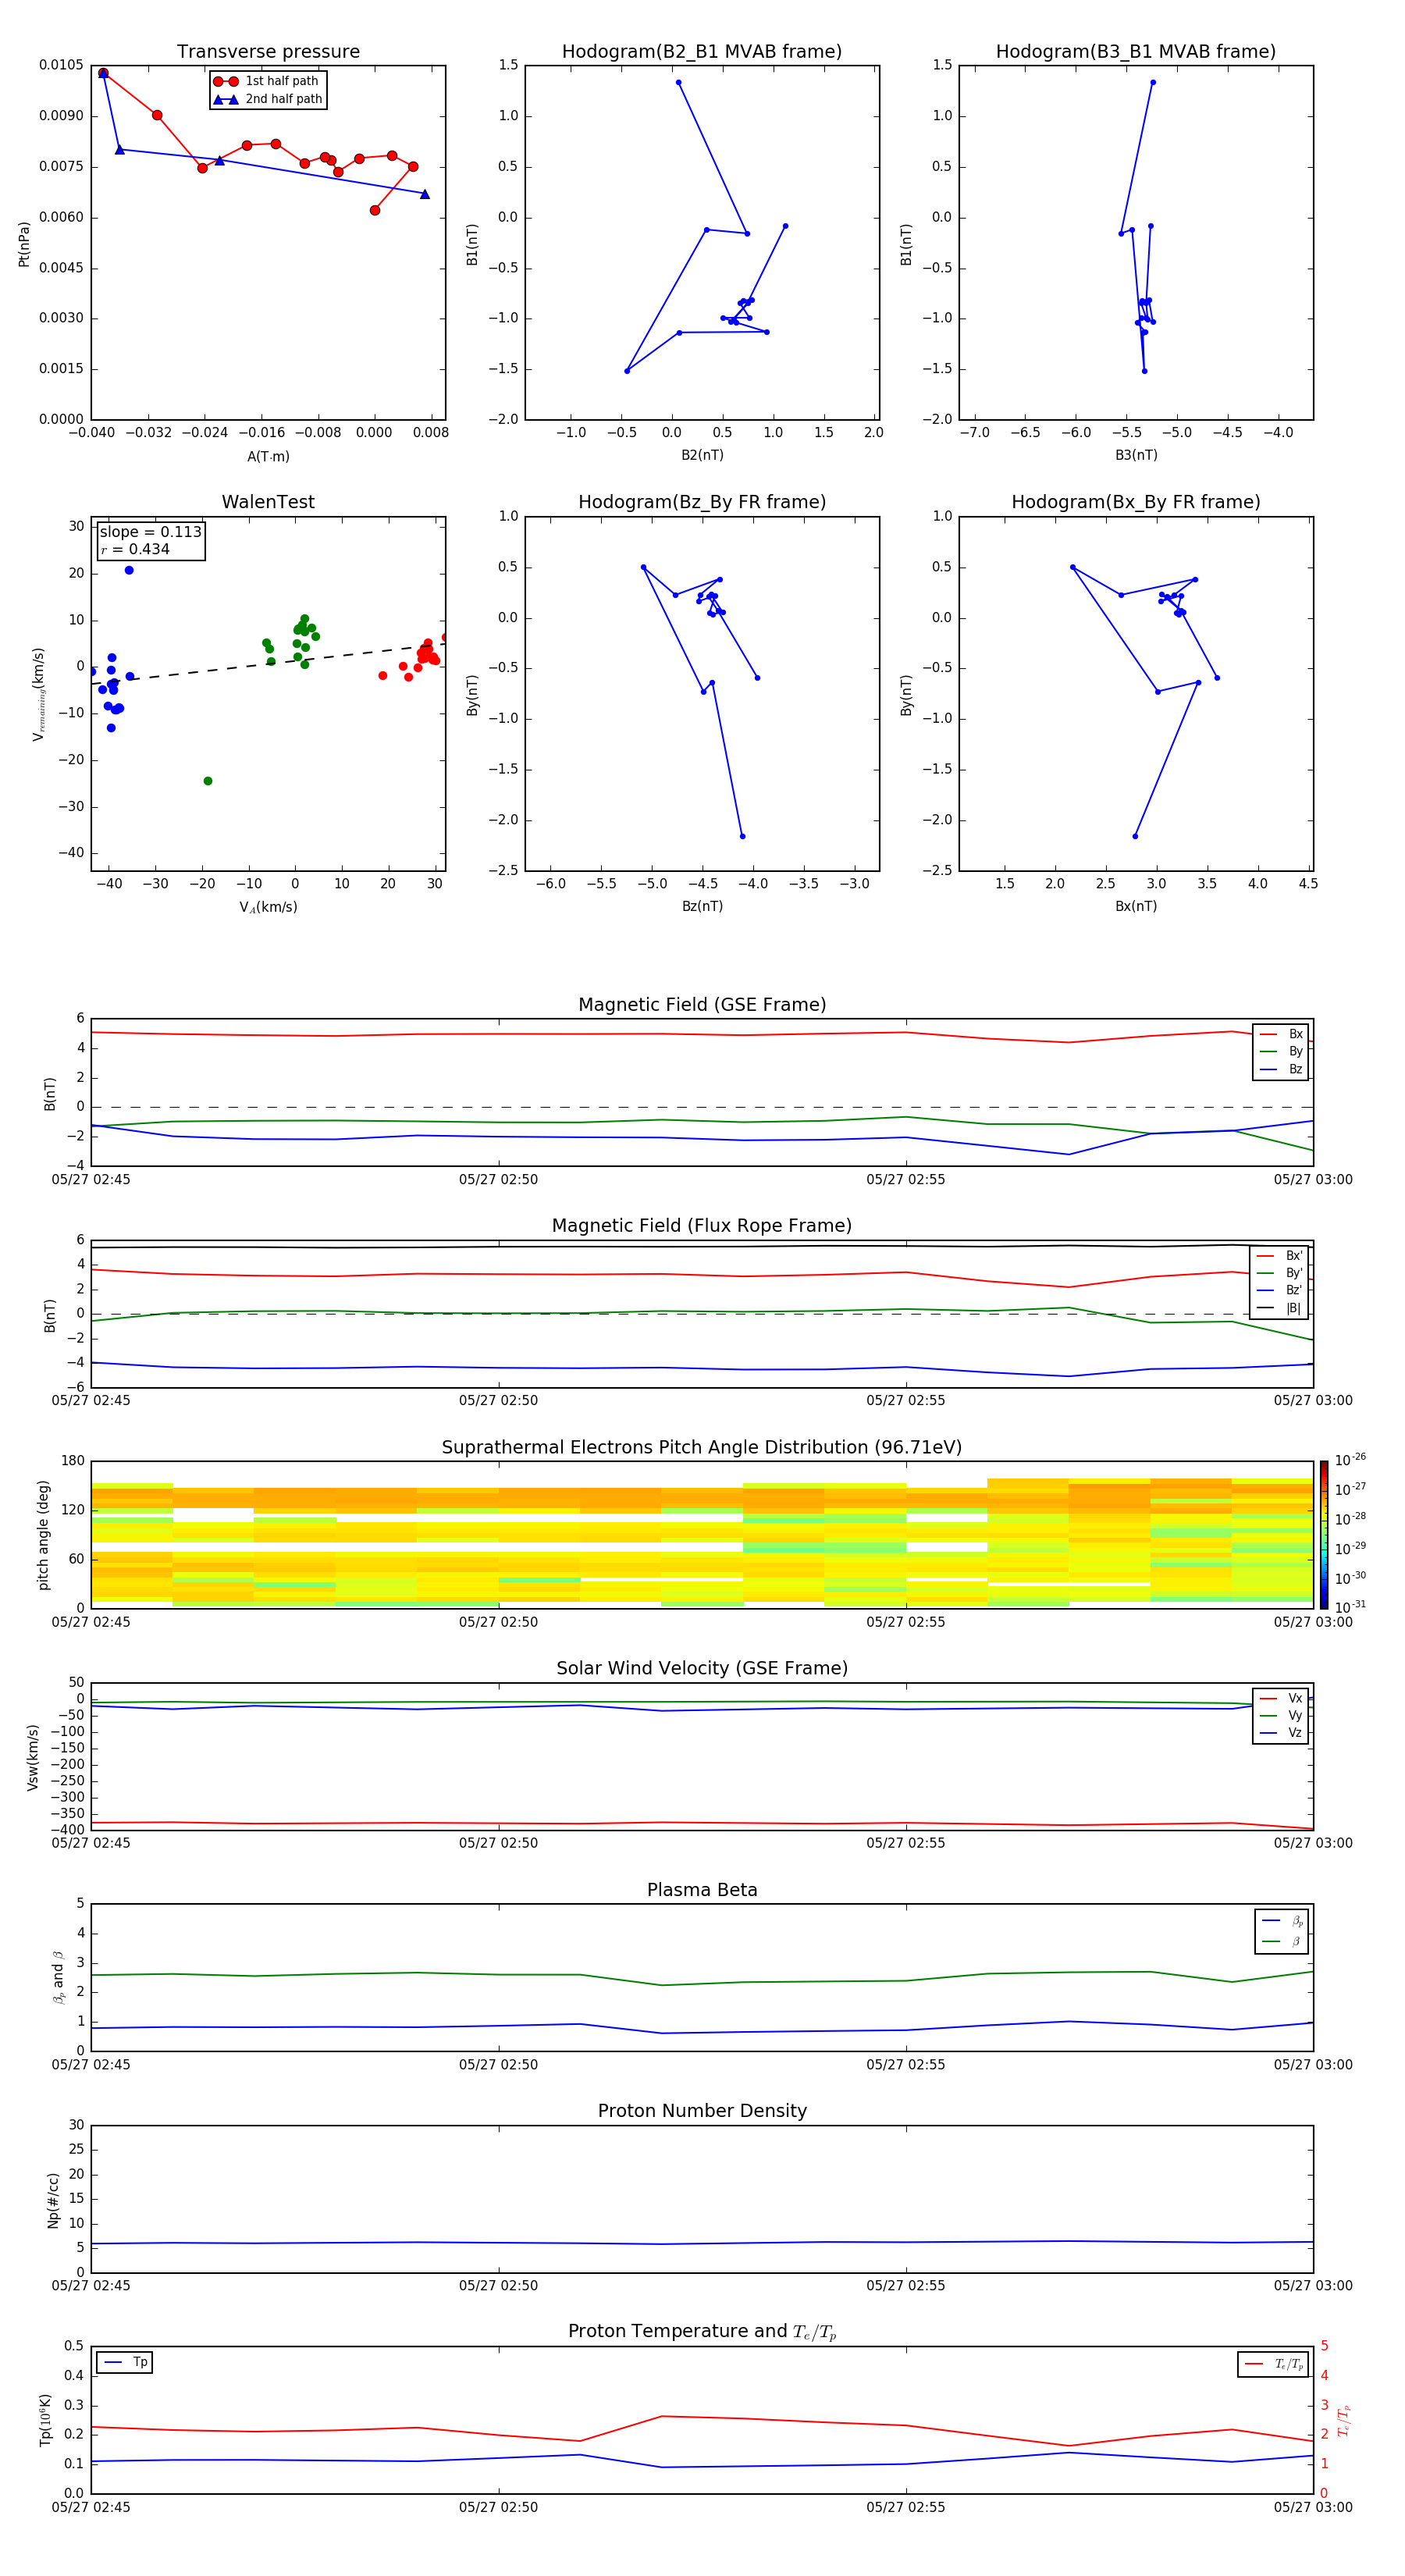
Task: Click the "Hodogram(B3_B1 MVAB frame)" title
Action: [x=1136, y=52]
